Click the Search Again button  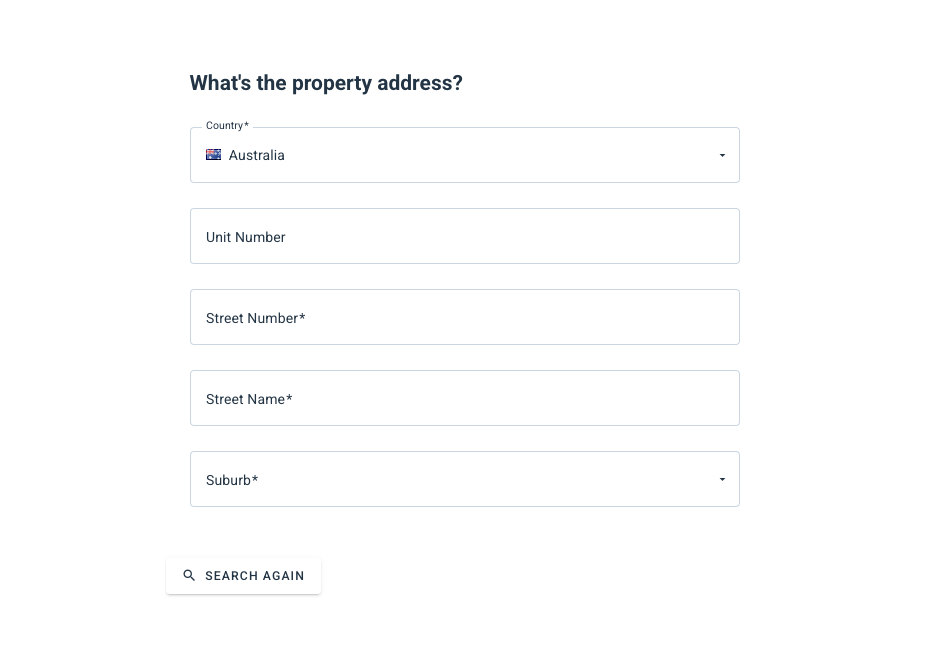pos(244,576)
